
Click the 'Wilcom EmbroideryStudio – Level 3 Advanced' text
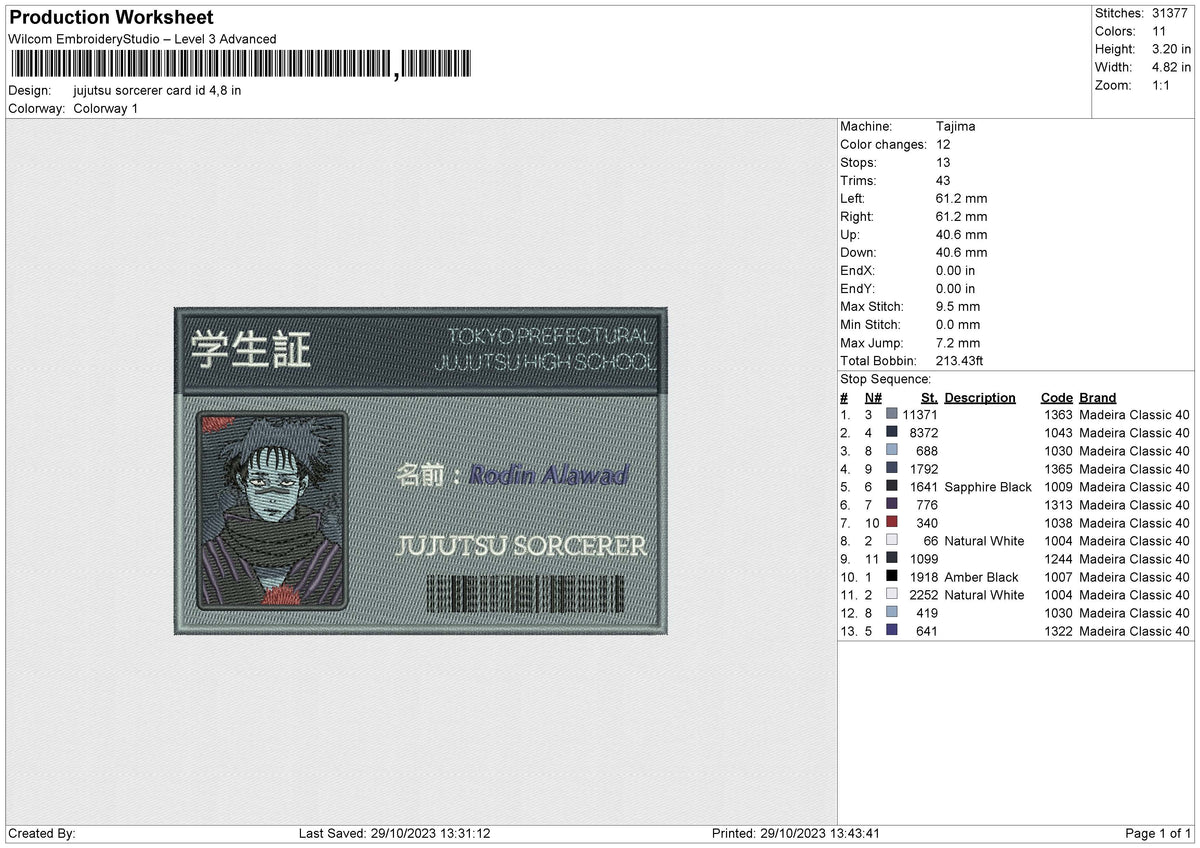[142, 40]
